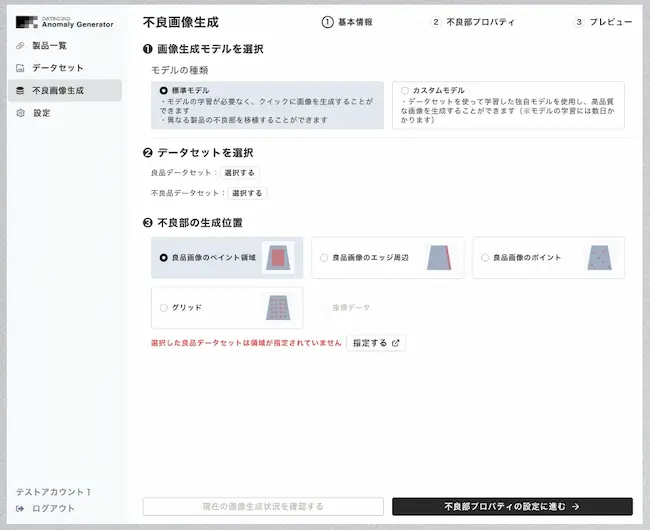Click the paint area preview thumbnail
This screenshot has height=530, width=650.
[279, 257]
